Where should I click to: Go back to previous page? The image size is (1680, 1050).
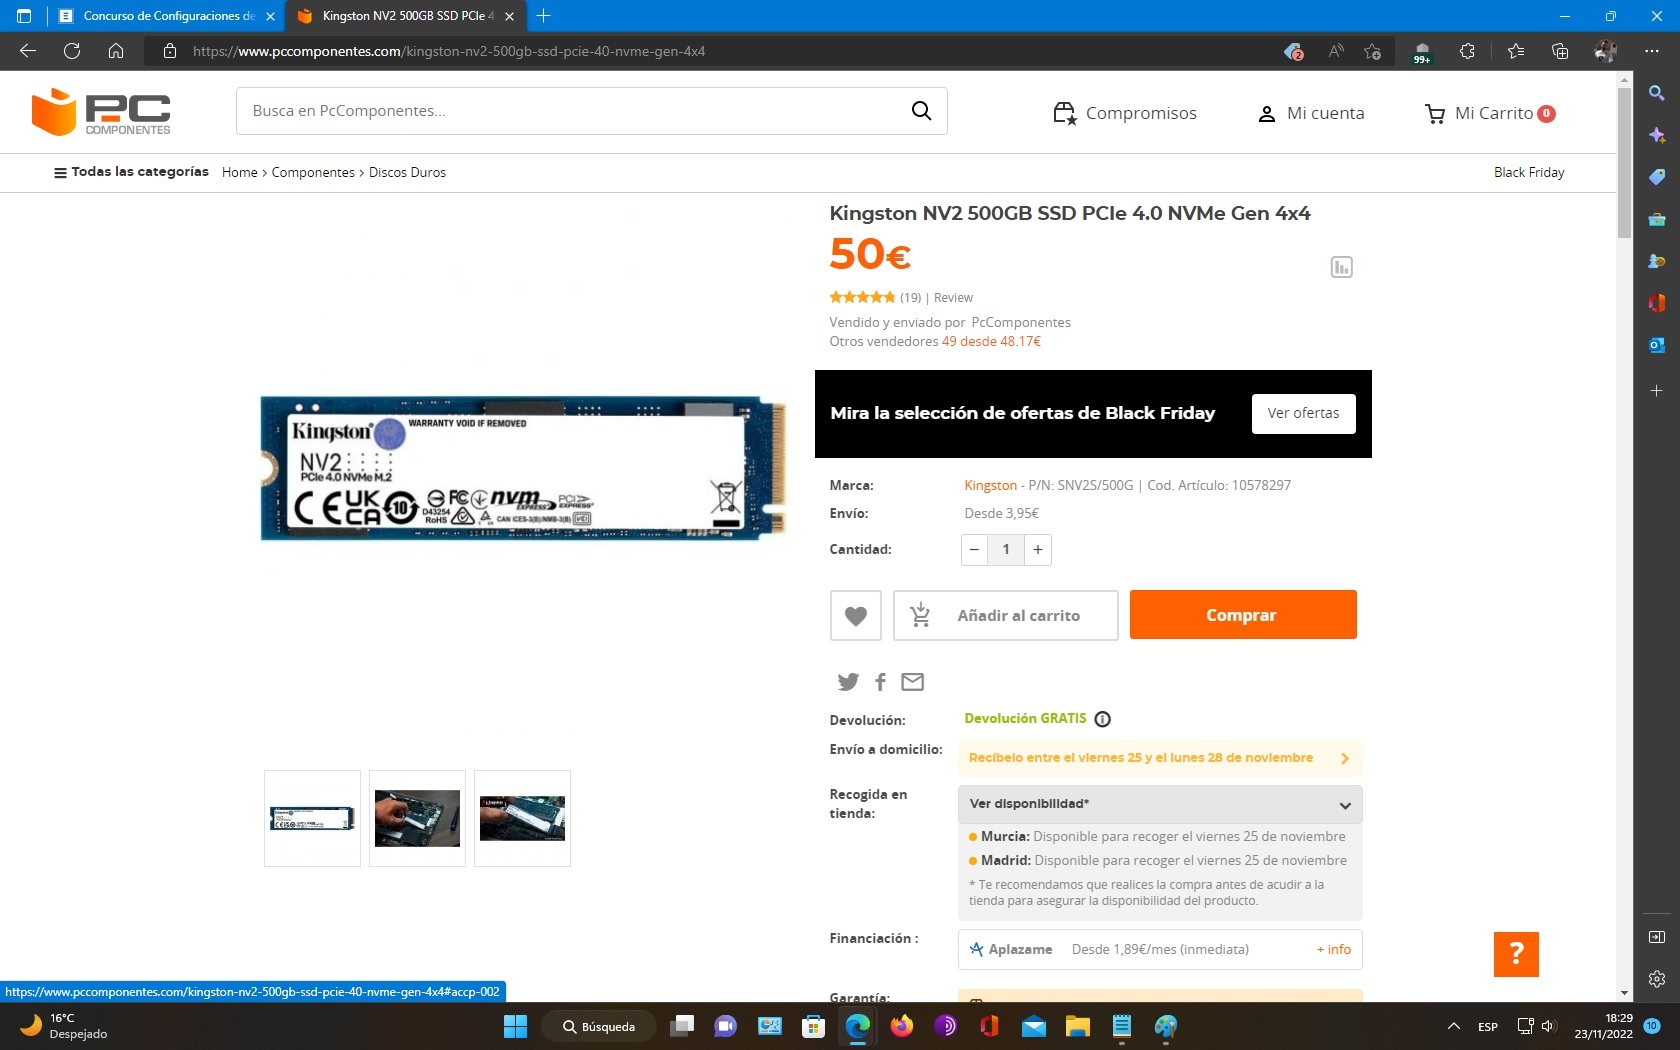click(x=28, y=51)
